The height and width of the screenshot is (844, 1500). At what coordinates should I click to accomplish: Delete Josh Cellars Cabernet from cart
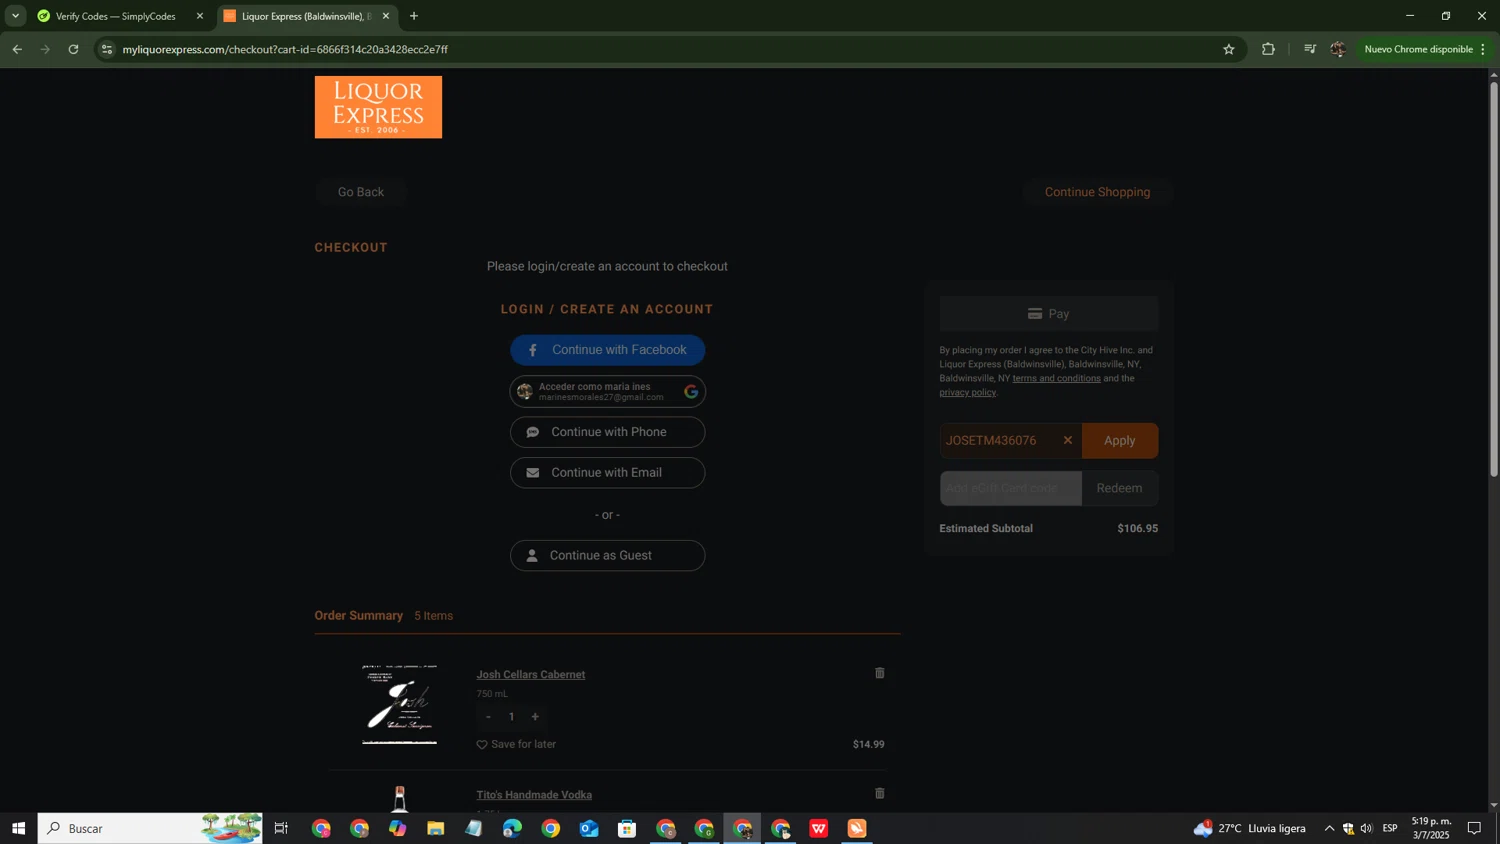coord(879,673)
